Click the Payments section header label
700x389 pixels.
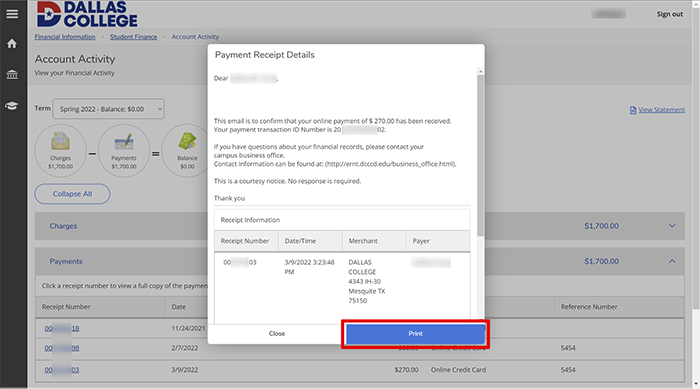pyautogui.click(x=66, y=261)
